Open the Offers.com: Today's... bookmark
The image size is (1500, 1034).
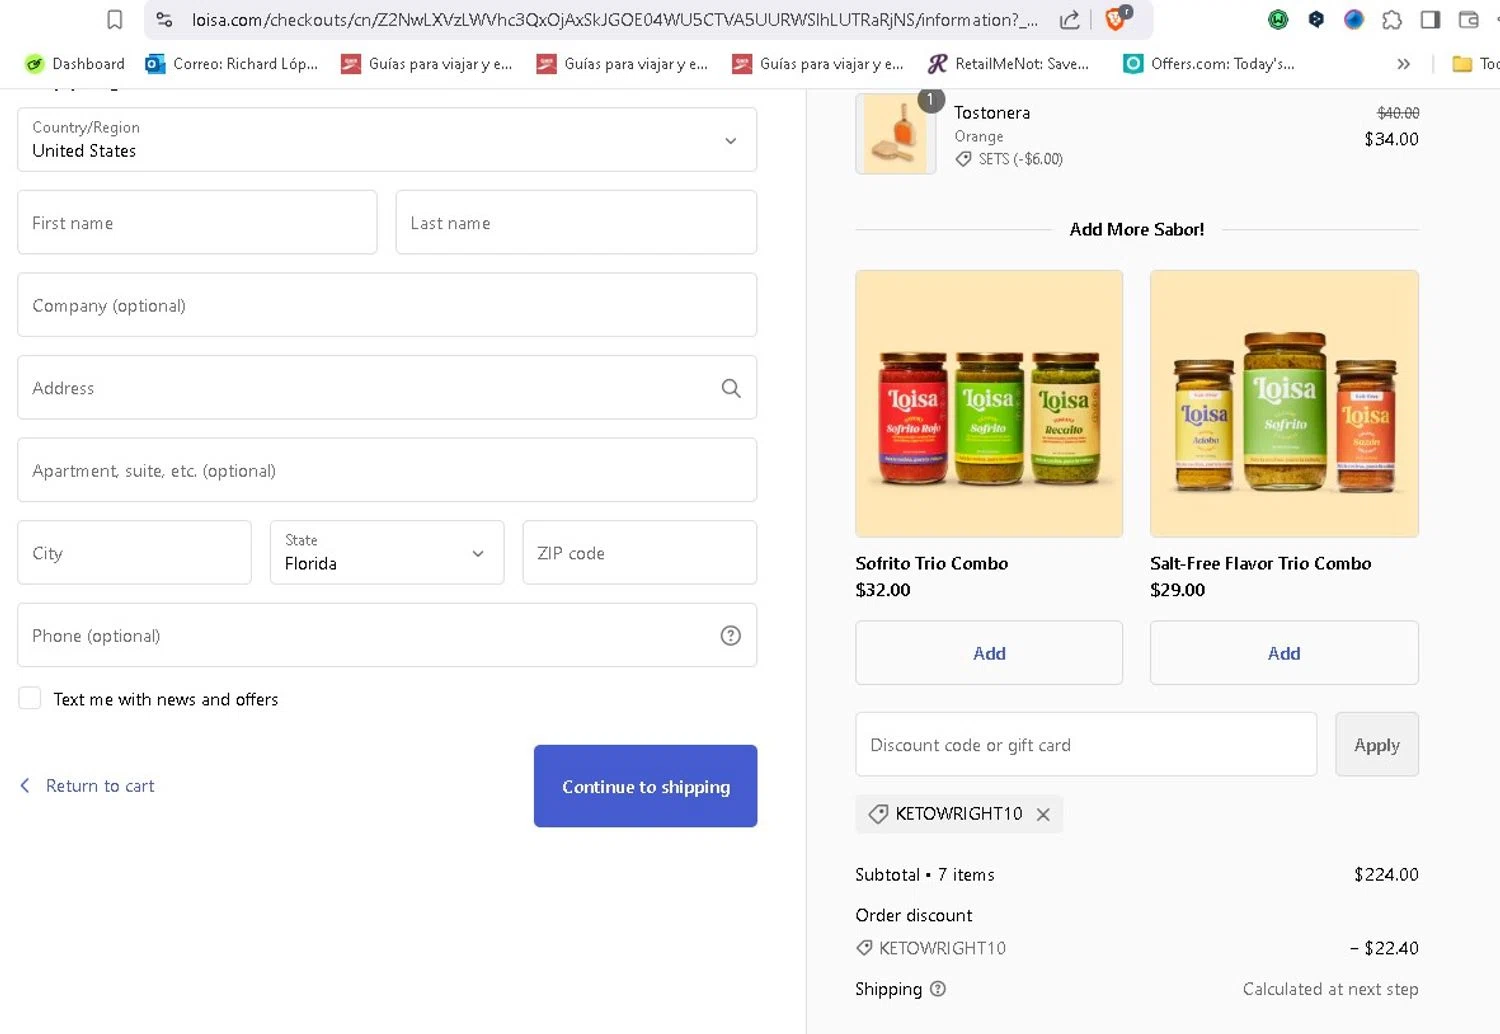tap(1209, 64)
